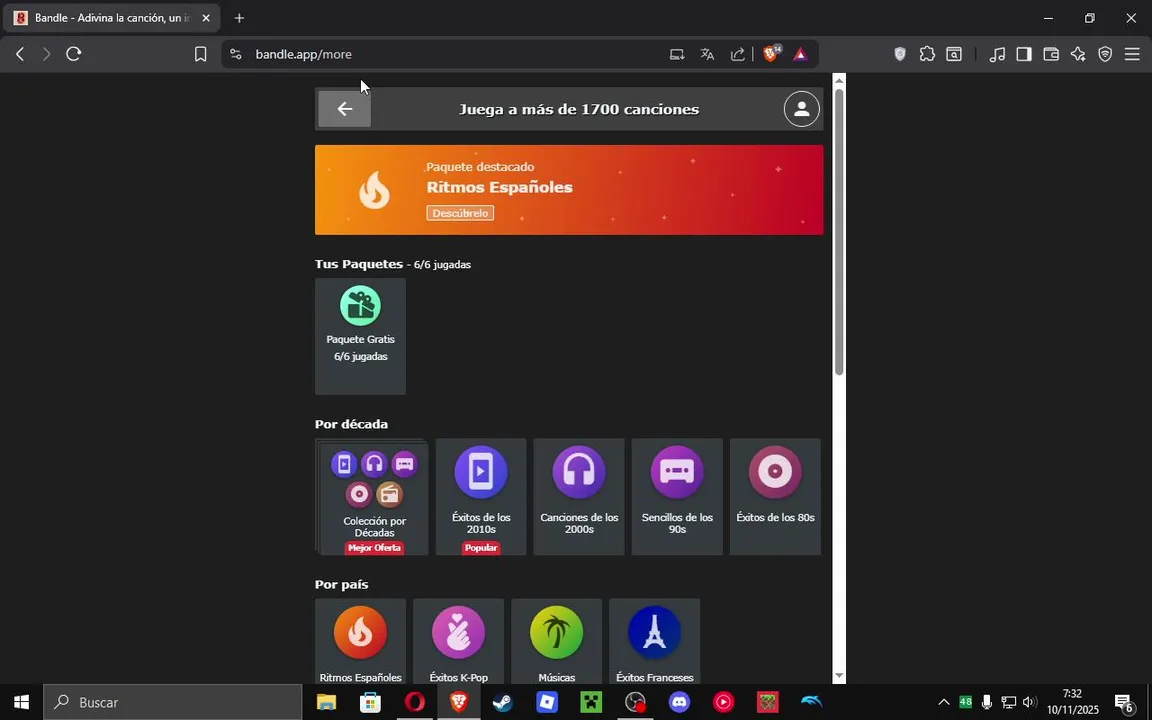Install the app via address bar icon
Viewport: 1152px width, 720px height.
677,54
